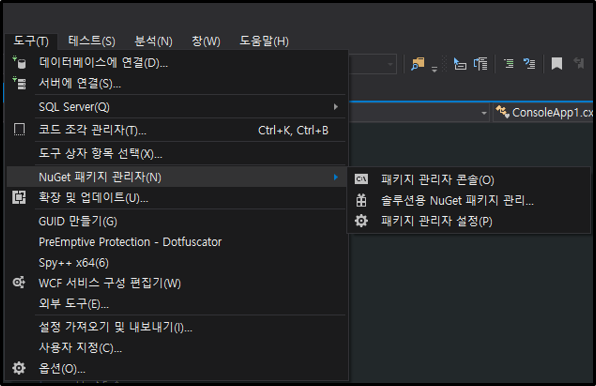The image size is (596, 386).
Task: Uncomment the selected lines
Action: tap(529, 63)
